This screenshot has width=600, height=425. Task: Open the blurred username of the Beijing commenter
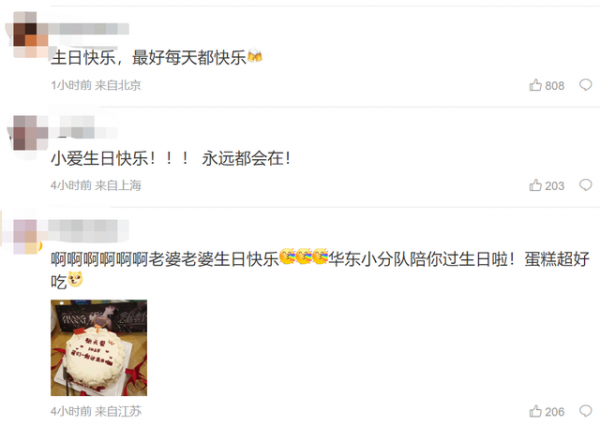tap(89, 29)
